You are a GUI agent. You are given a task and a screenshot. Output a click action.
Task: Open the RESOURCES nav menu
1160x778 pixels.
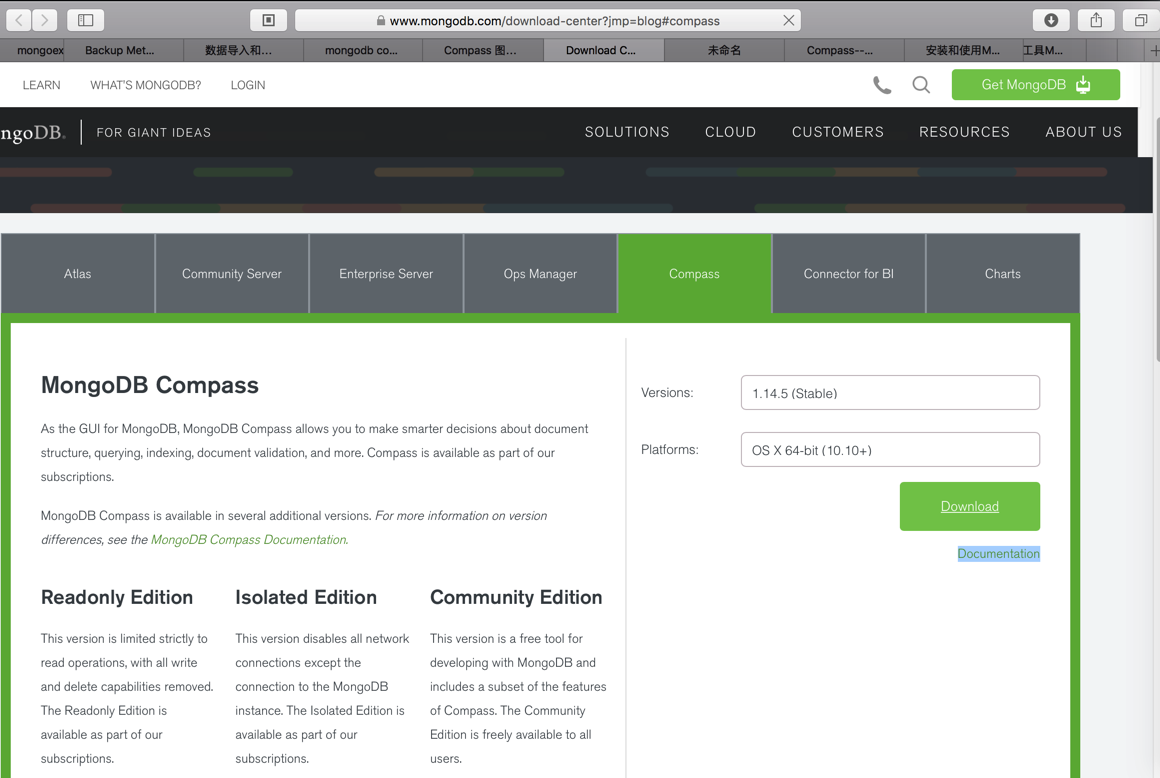click(x=964, y=132)
